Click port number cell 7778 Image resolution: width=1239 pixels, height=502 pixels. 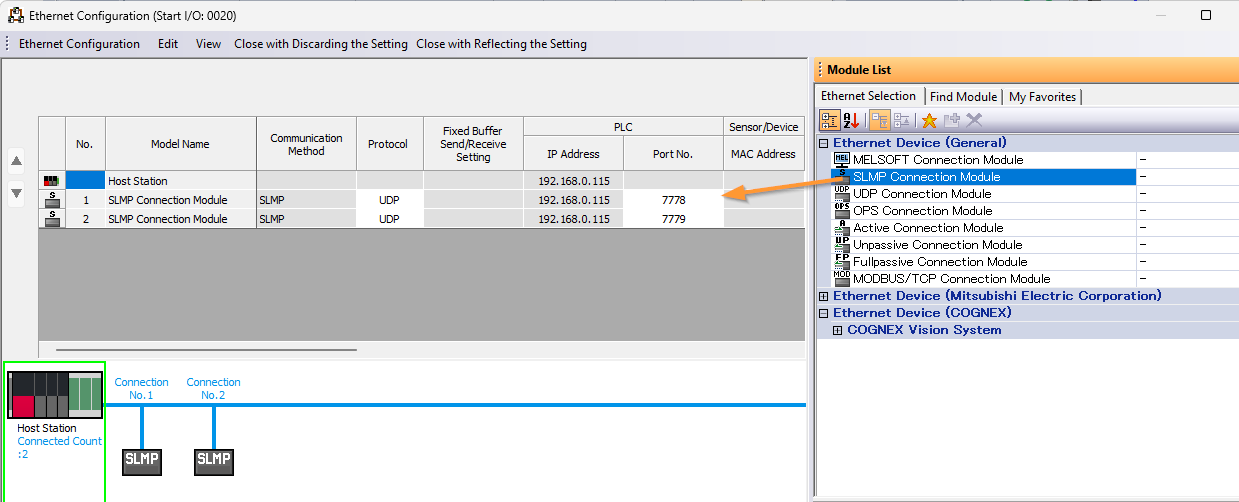pyautogui.click(x=673, y=200)
